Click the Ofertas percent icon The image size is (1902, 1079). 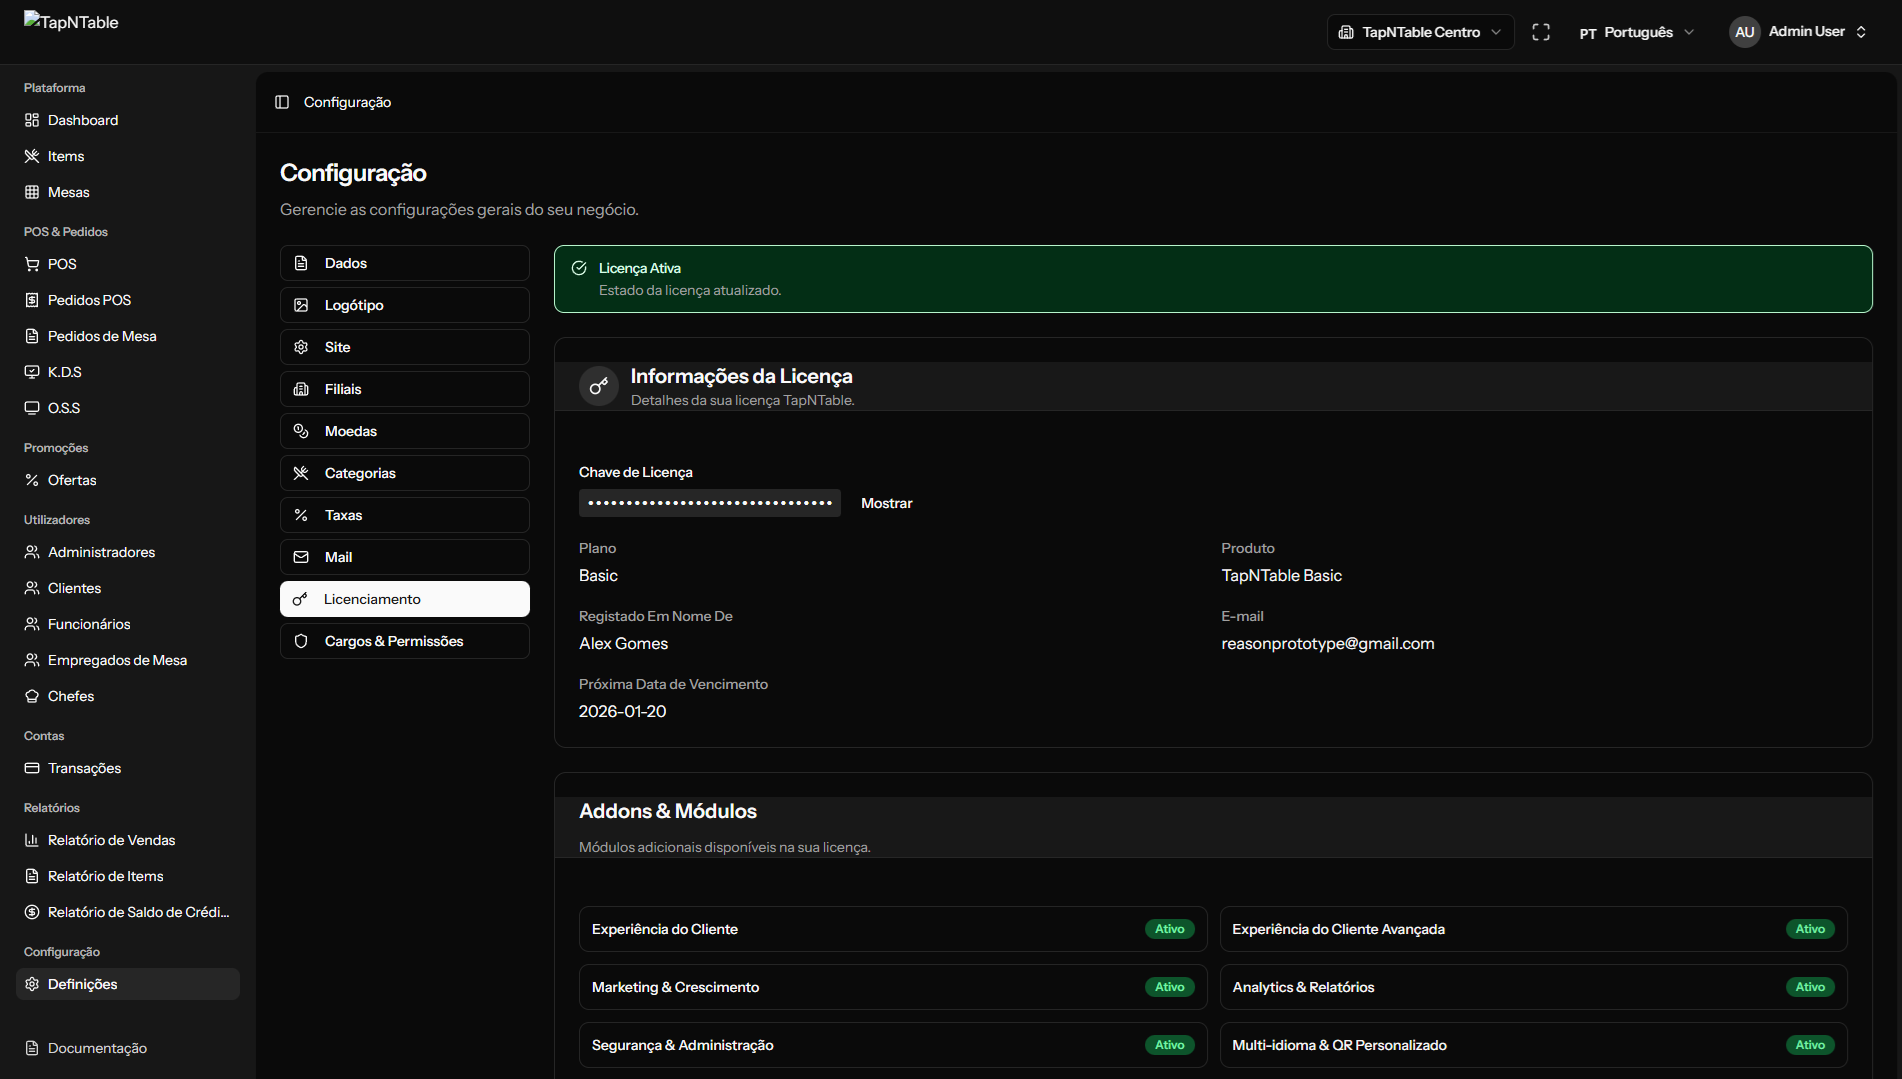[32, 480]
